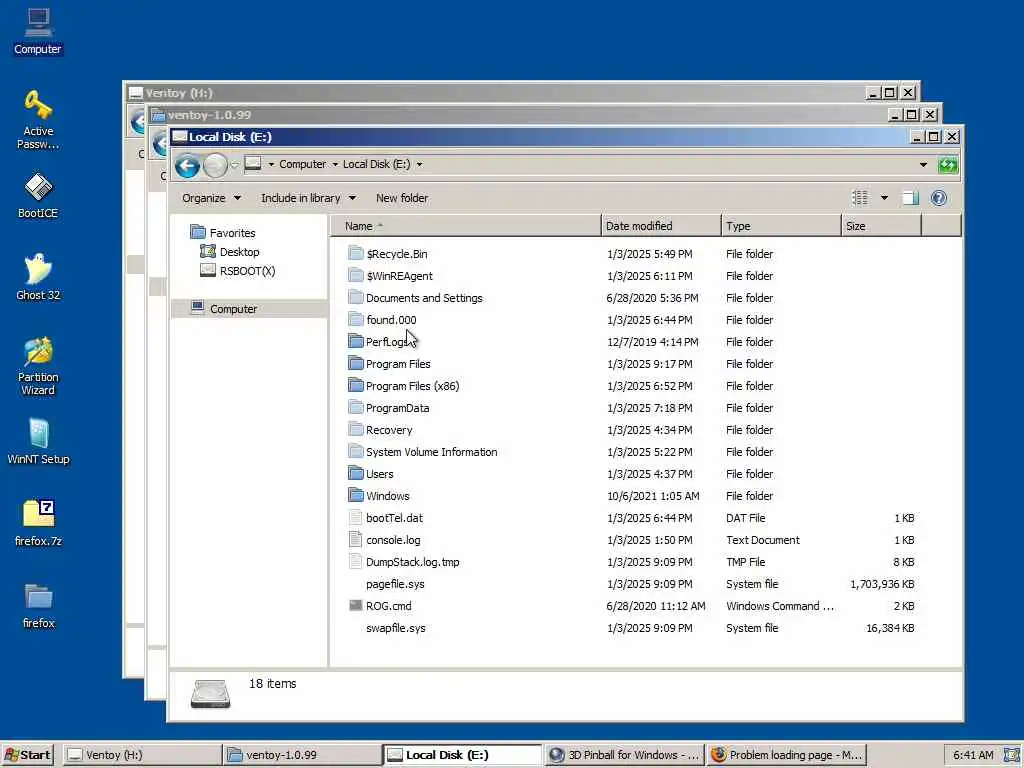Sort by the Size column header

[881, 226]
